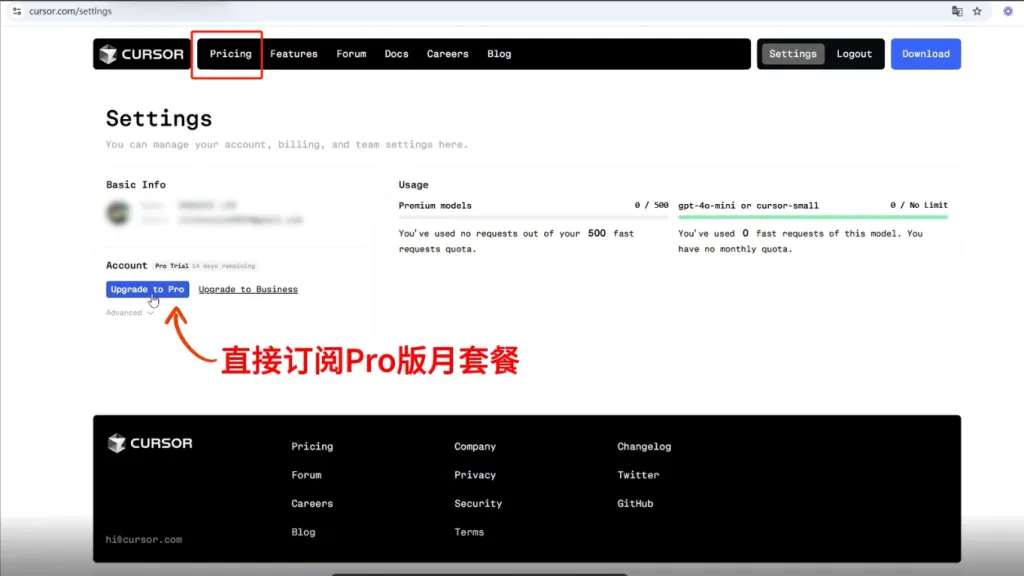This screenshot has width=1024, height=576.
Task: Click the Usage section heading
Action: [413, 185]
